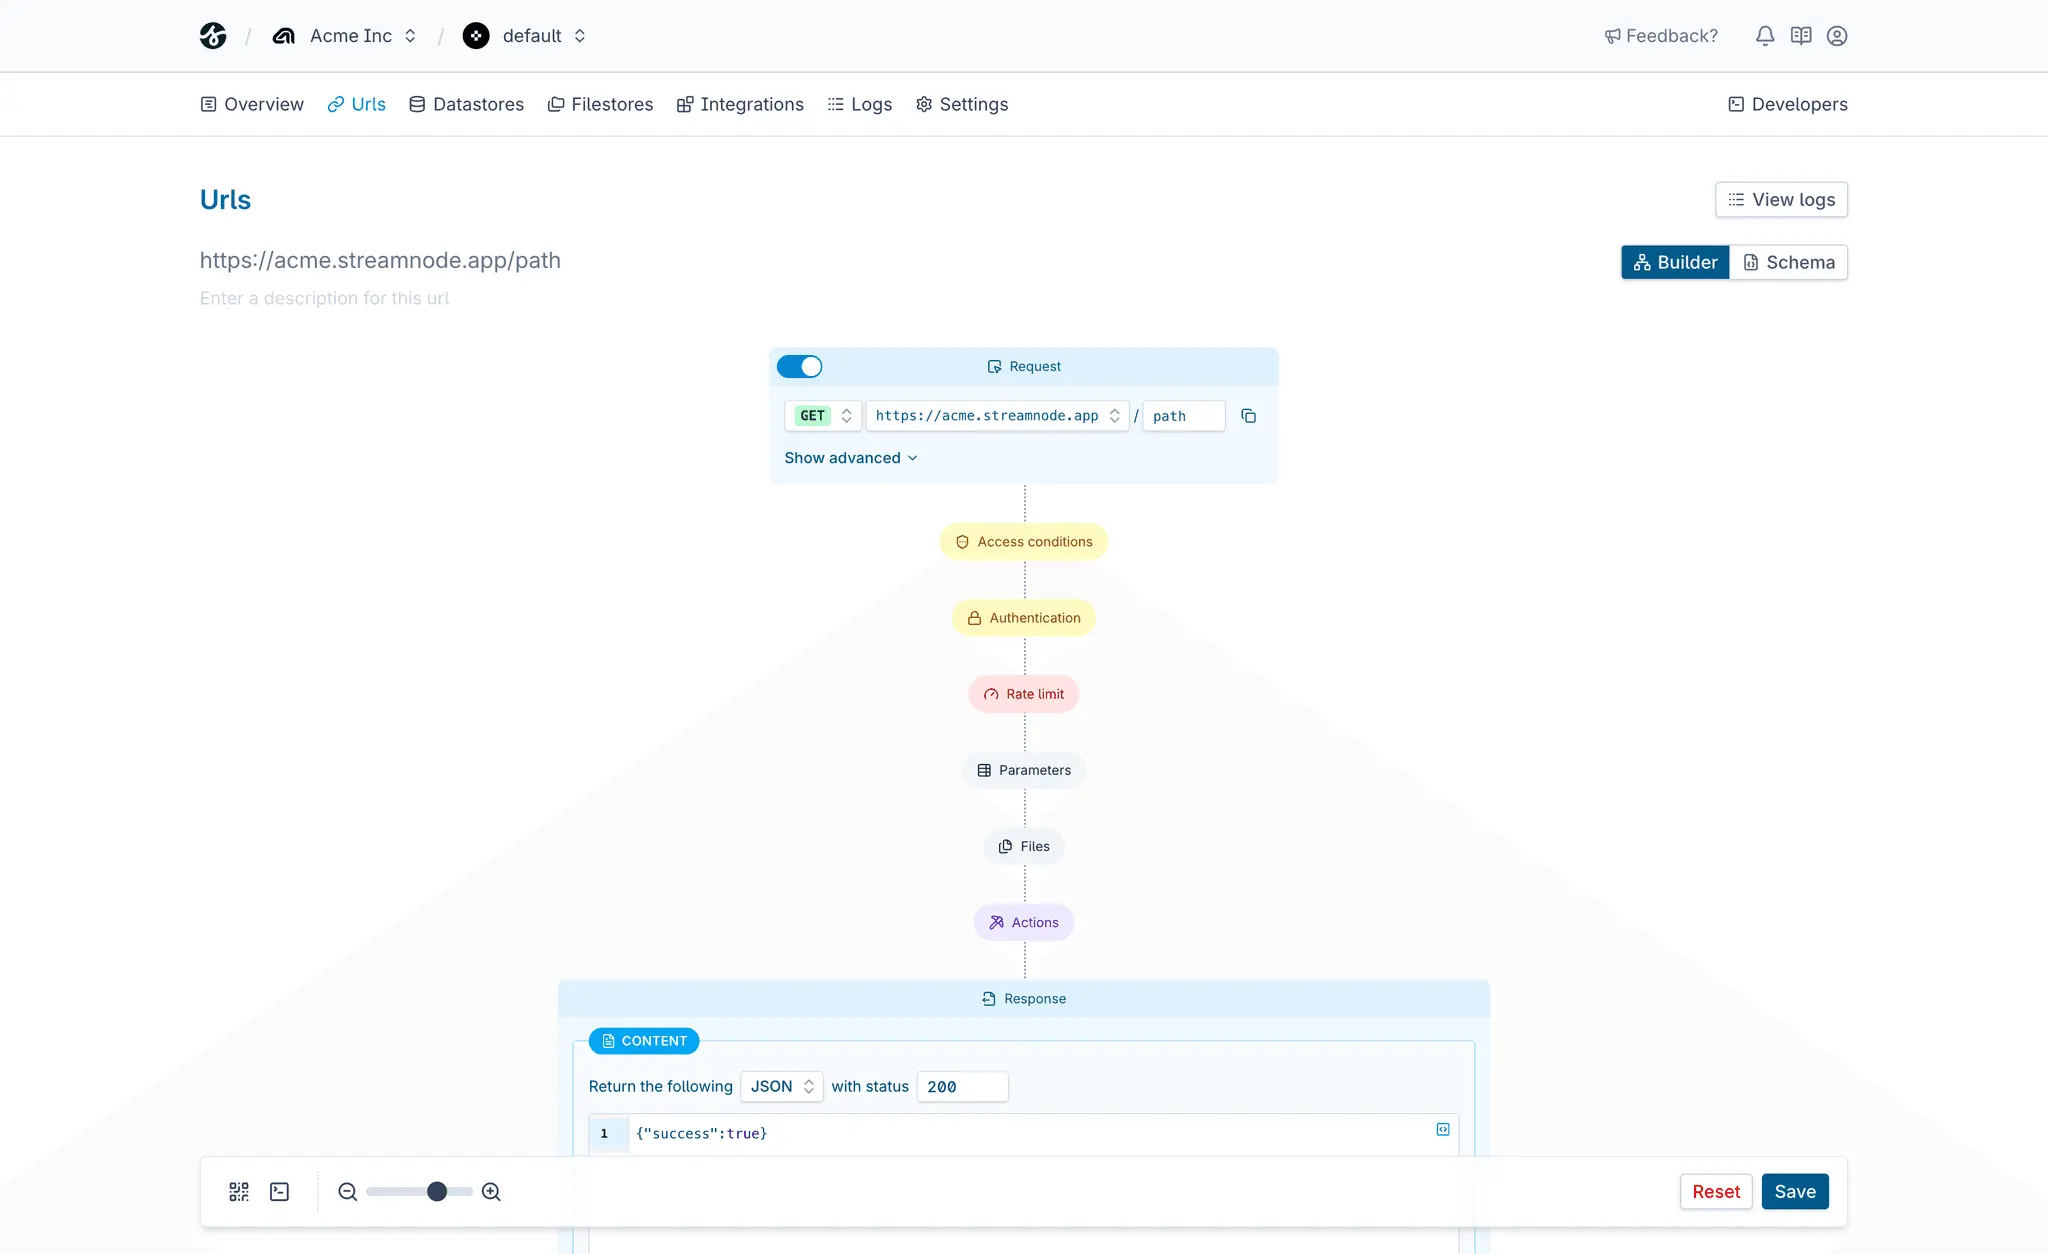Select the Urls tab
The height and width of the screenshot is (1254, 2048).
coord(357,104)
